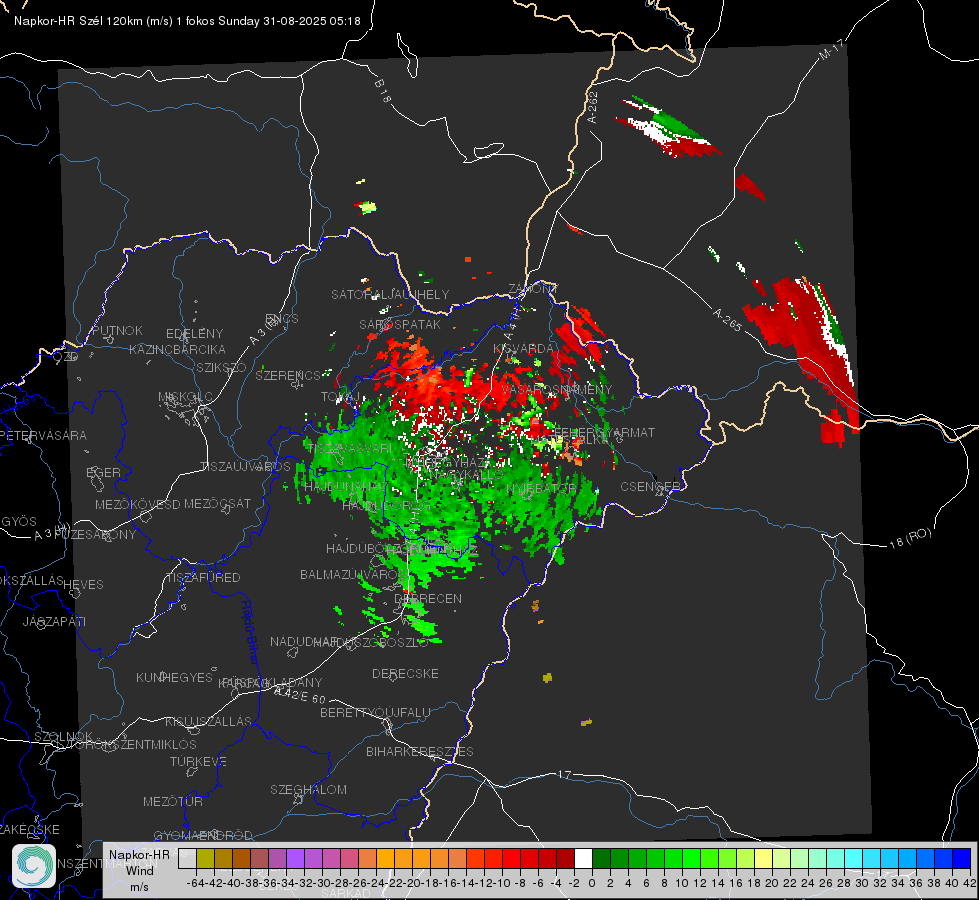Viewport: 979px width, 900px height.
Task: Click the DERECSKE label
Action: (x=405, y=673)
